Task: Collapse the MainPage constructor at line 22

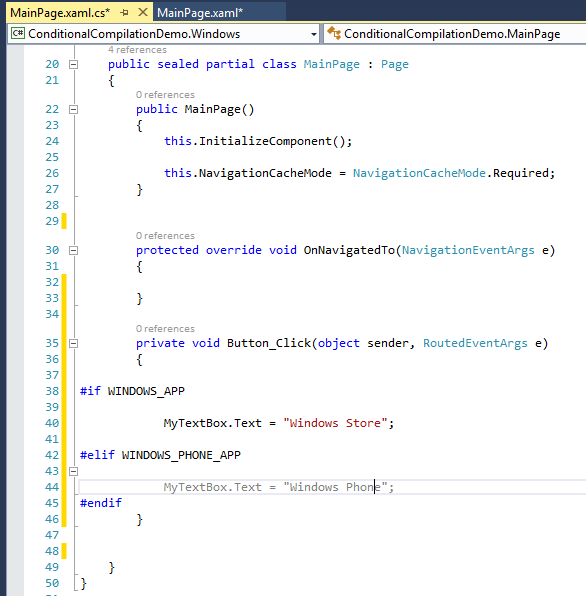Action: coord(73,109)
